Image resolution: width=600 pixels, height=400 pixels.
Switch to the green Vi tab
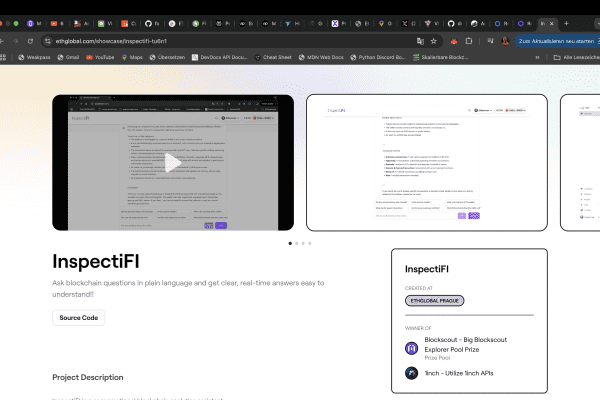[x=104, y=23]
